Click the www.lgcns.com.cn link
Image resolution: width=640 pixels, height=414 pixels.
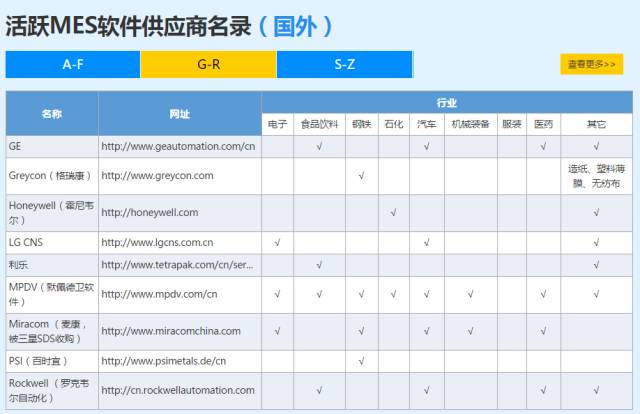click(x=157, y=243)
